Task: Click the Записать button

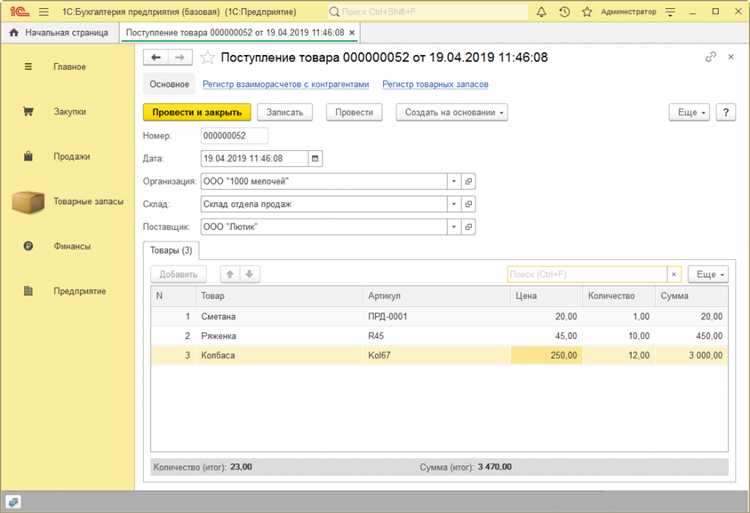Action: coord(285,112)
